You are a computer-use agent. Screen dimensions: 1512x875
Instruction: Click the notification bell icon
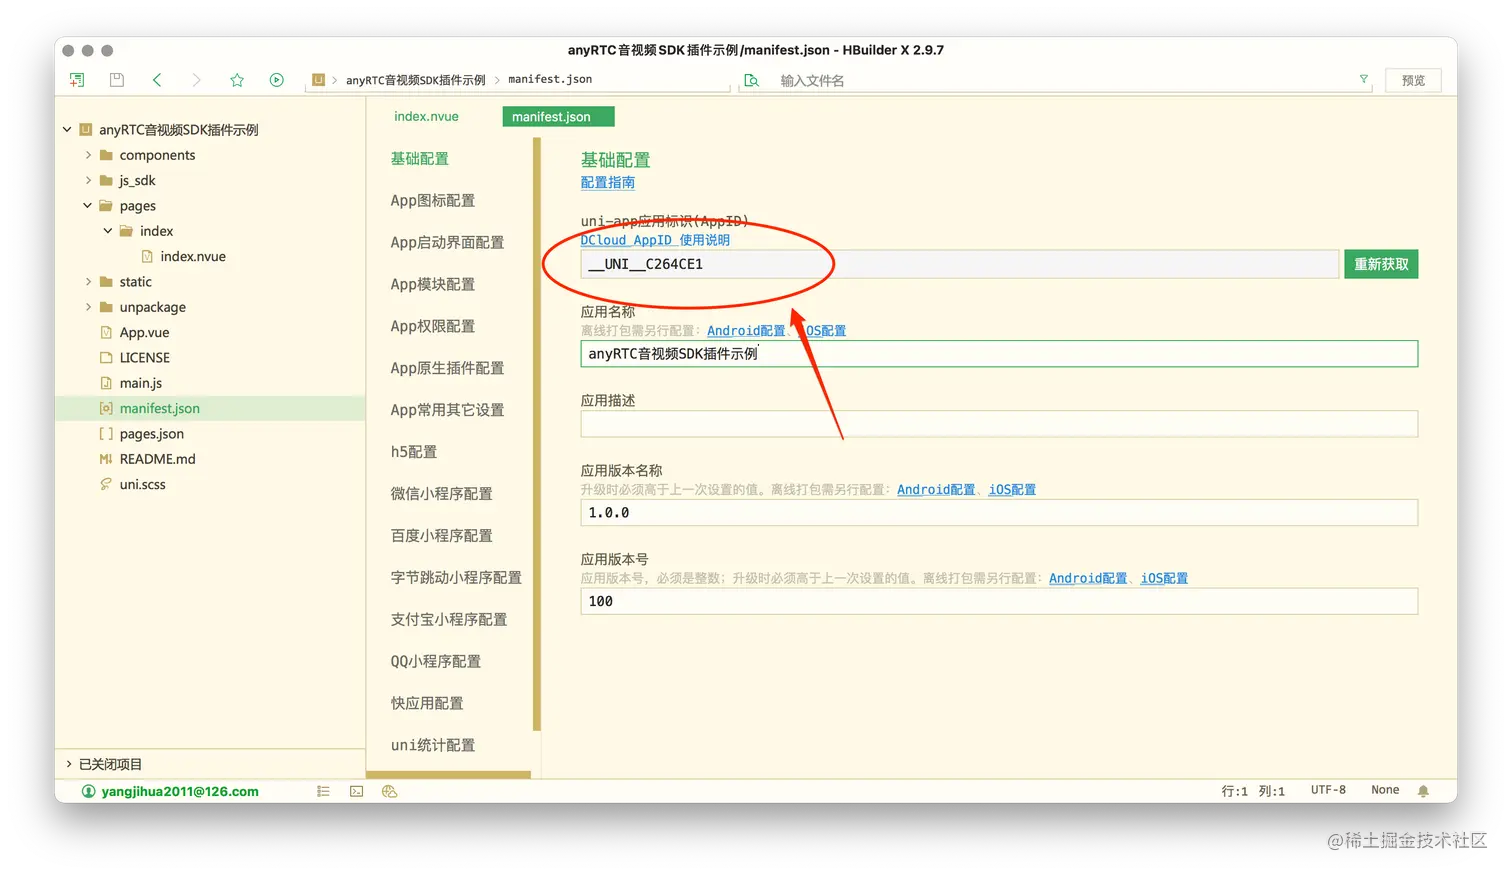click(x=1423, y=791)
